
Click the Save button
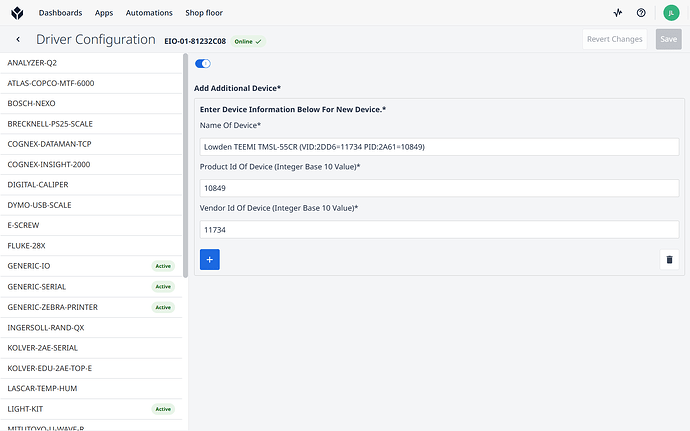668,39
